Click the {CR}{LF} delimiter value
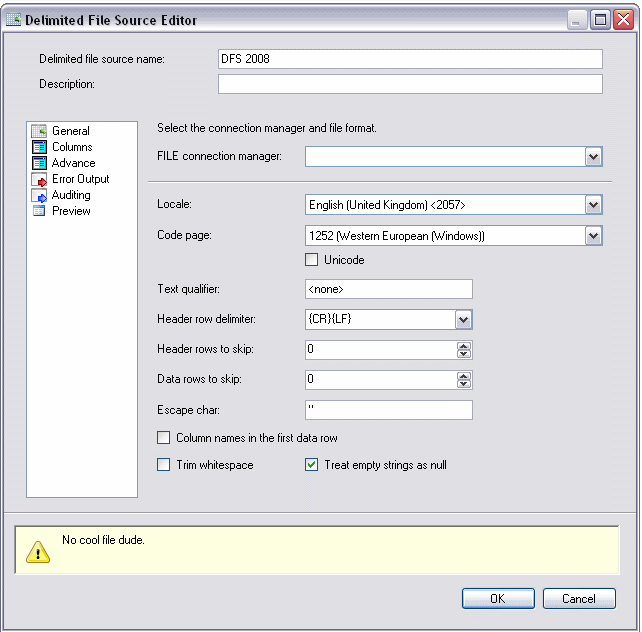Image resolution: width=642 pixels, height=632 pixels. coord(330,319)
